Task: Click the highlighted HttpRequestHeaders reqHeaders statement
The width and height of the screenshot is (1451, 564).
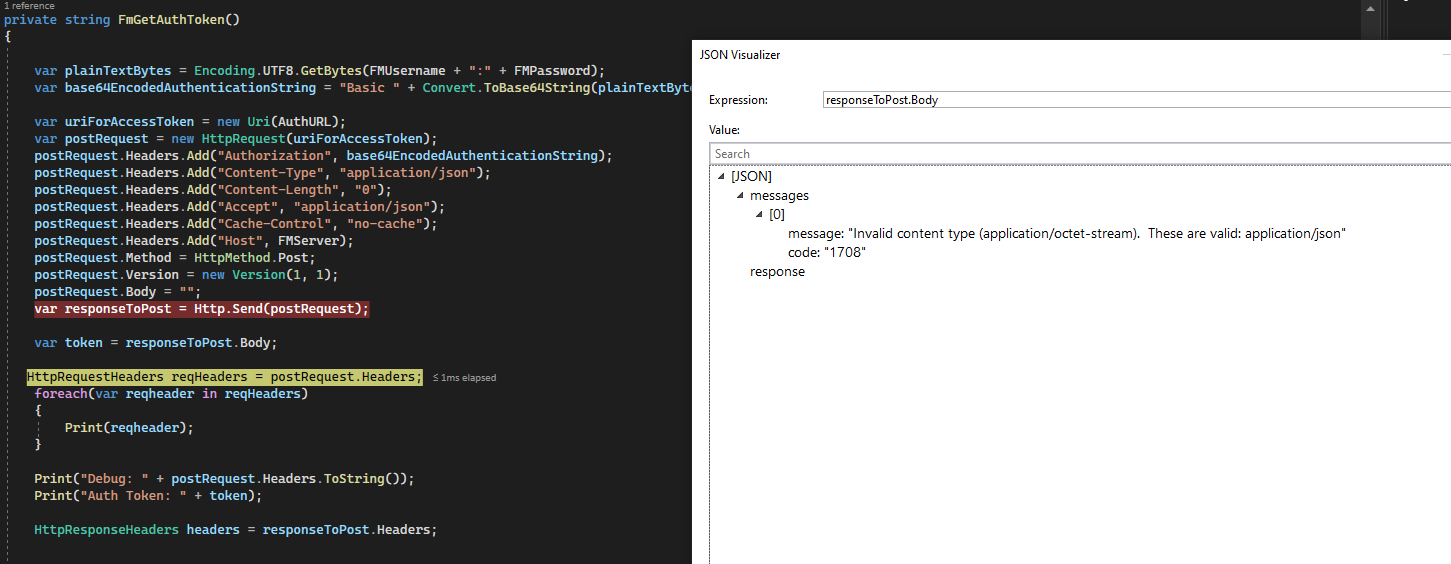Action: coord(225,377)
